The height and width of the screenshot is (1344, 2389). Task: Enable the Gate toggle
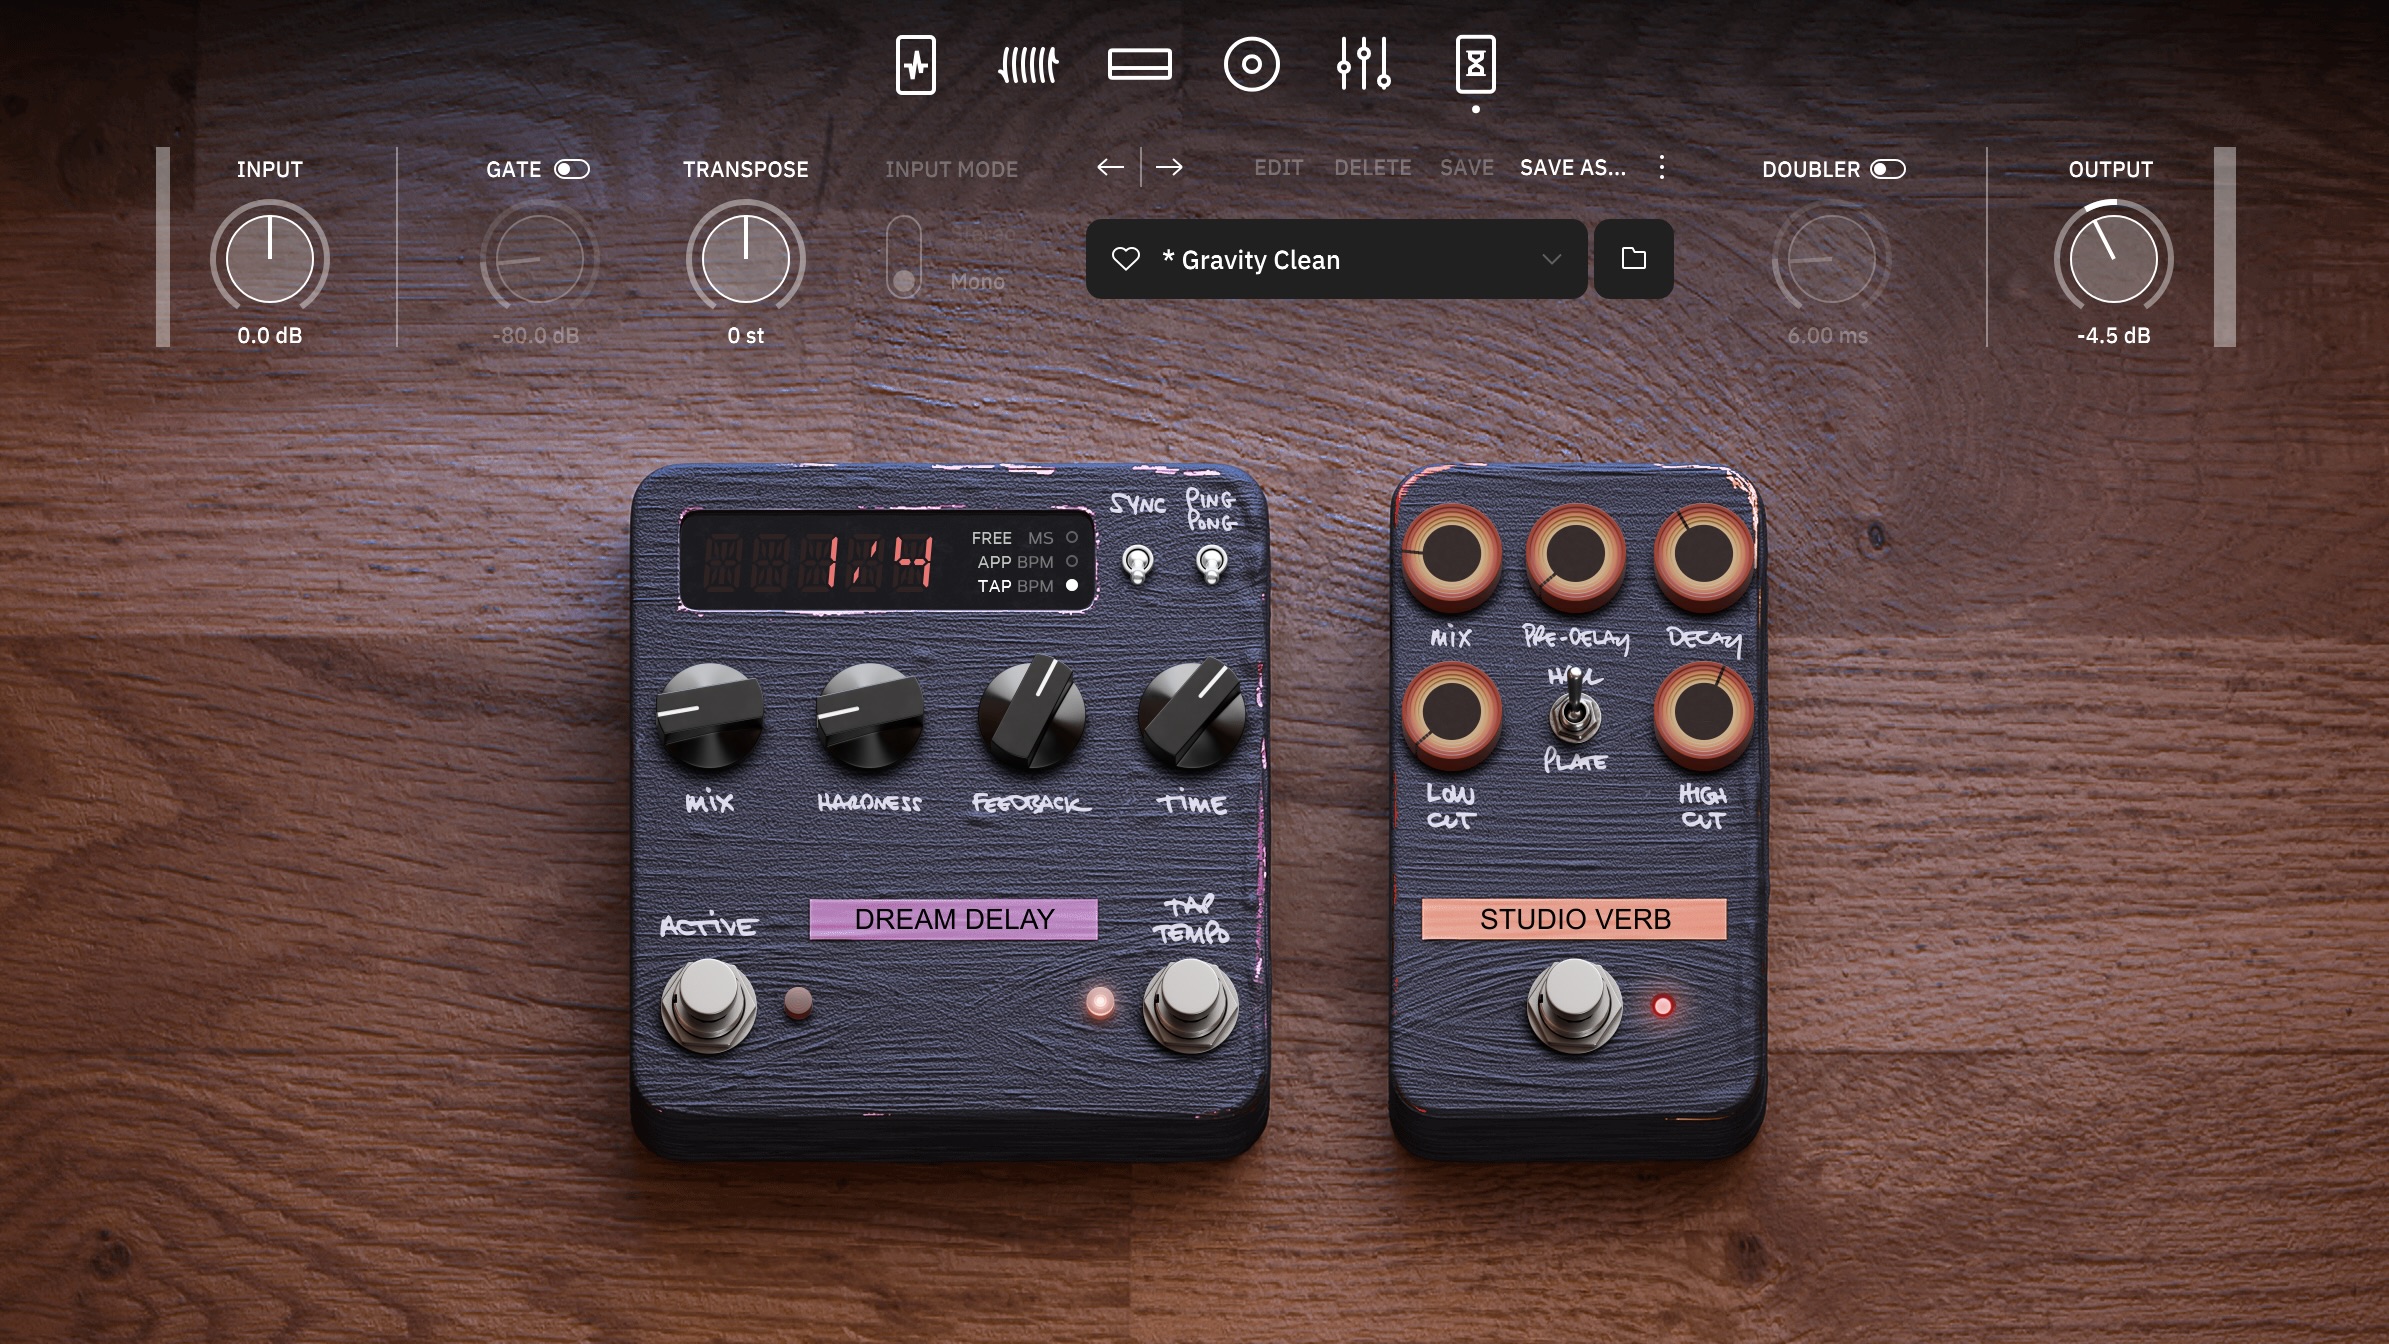573,169
